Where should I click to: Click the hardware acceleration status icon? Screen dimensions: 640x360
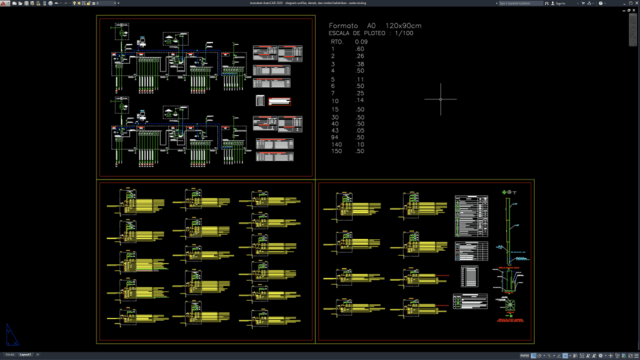[624, 356]
